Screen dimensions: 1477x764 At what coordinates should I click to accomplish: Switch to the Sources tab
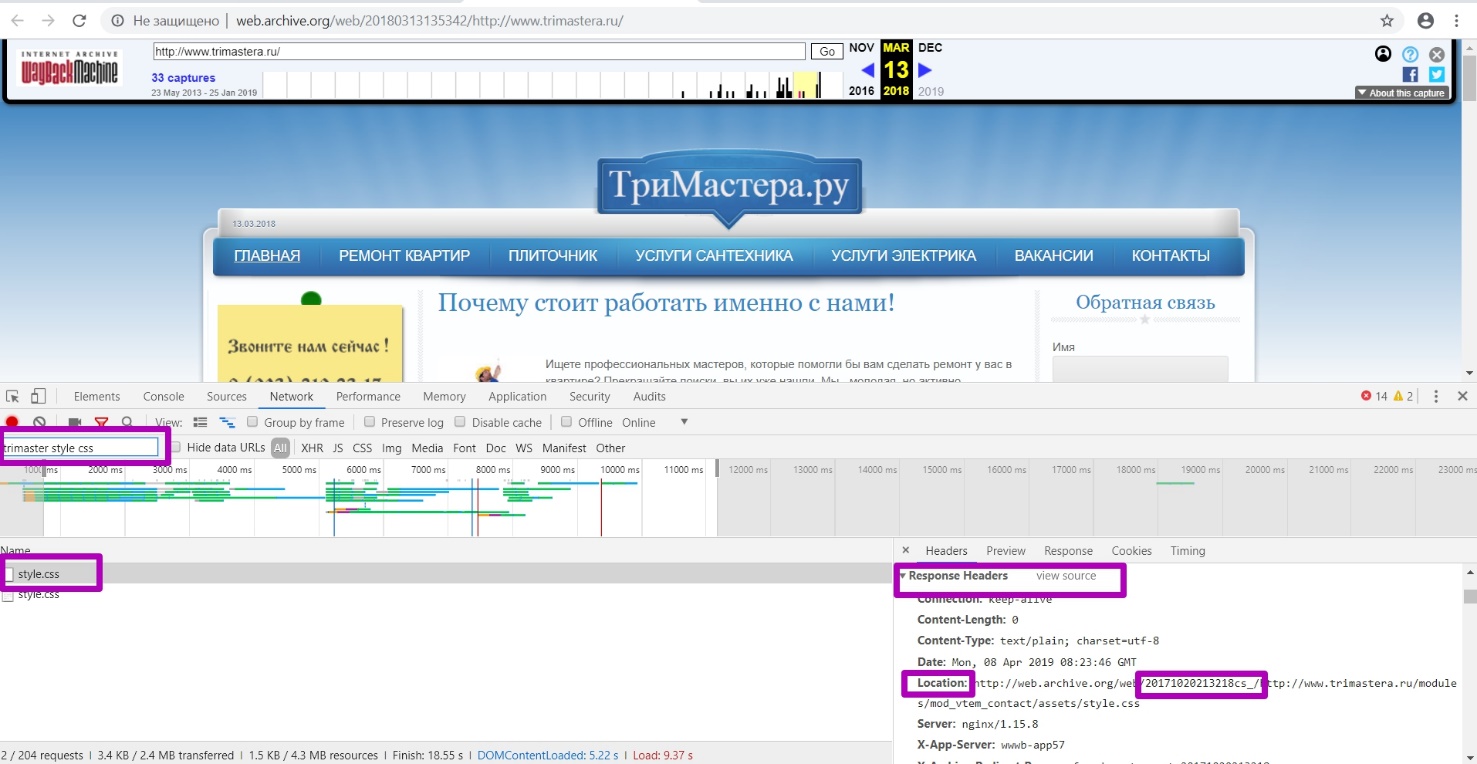(x=227, y=396)
